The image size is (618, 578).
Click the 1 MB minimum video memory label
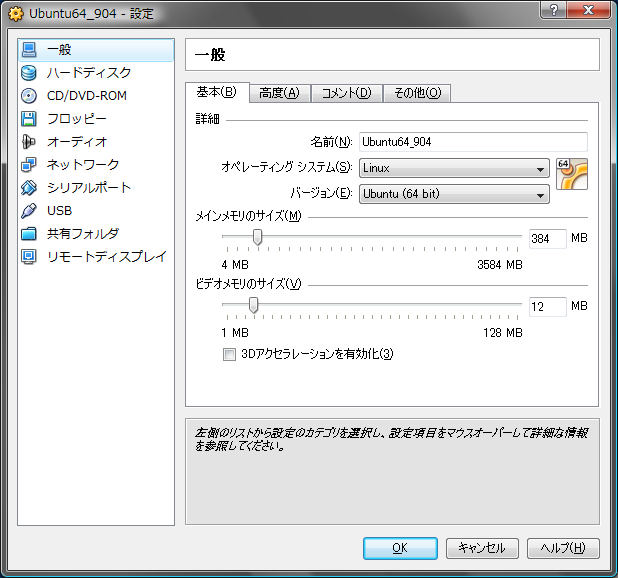point(235,333)
